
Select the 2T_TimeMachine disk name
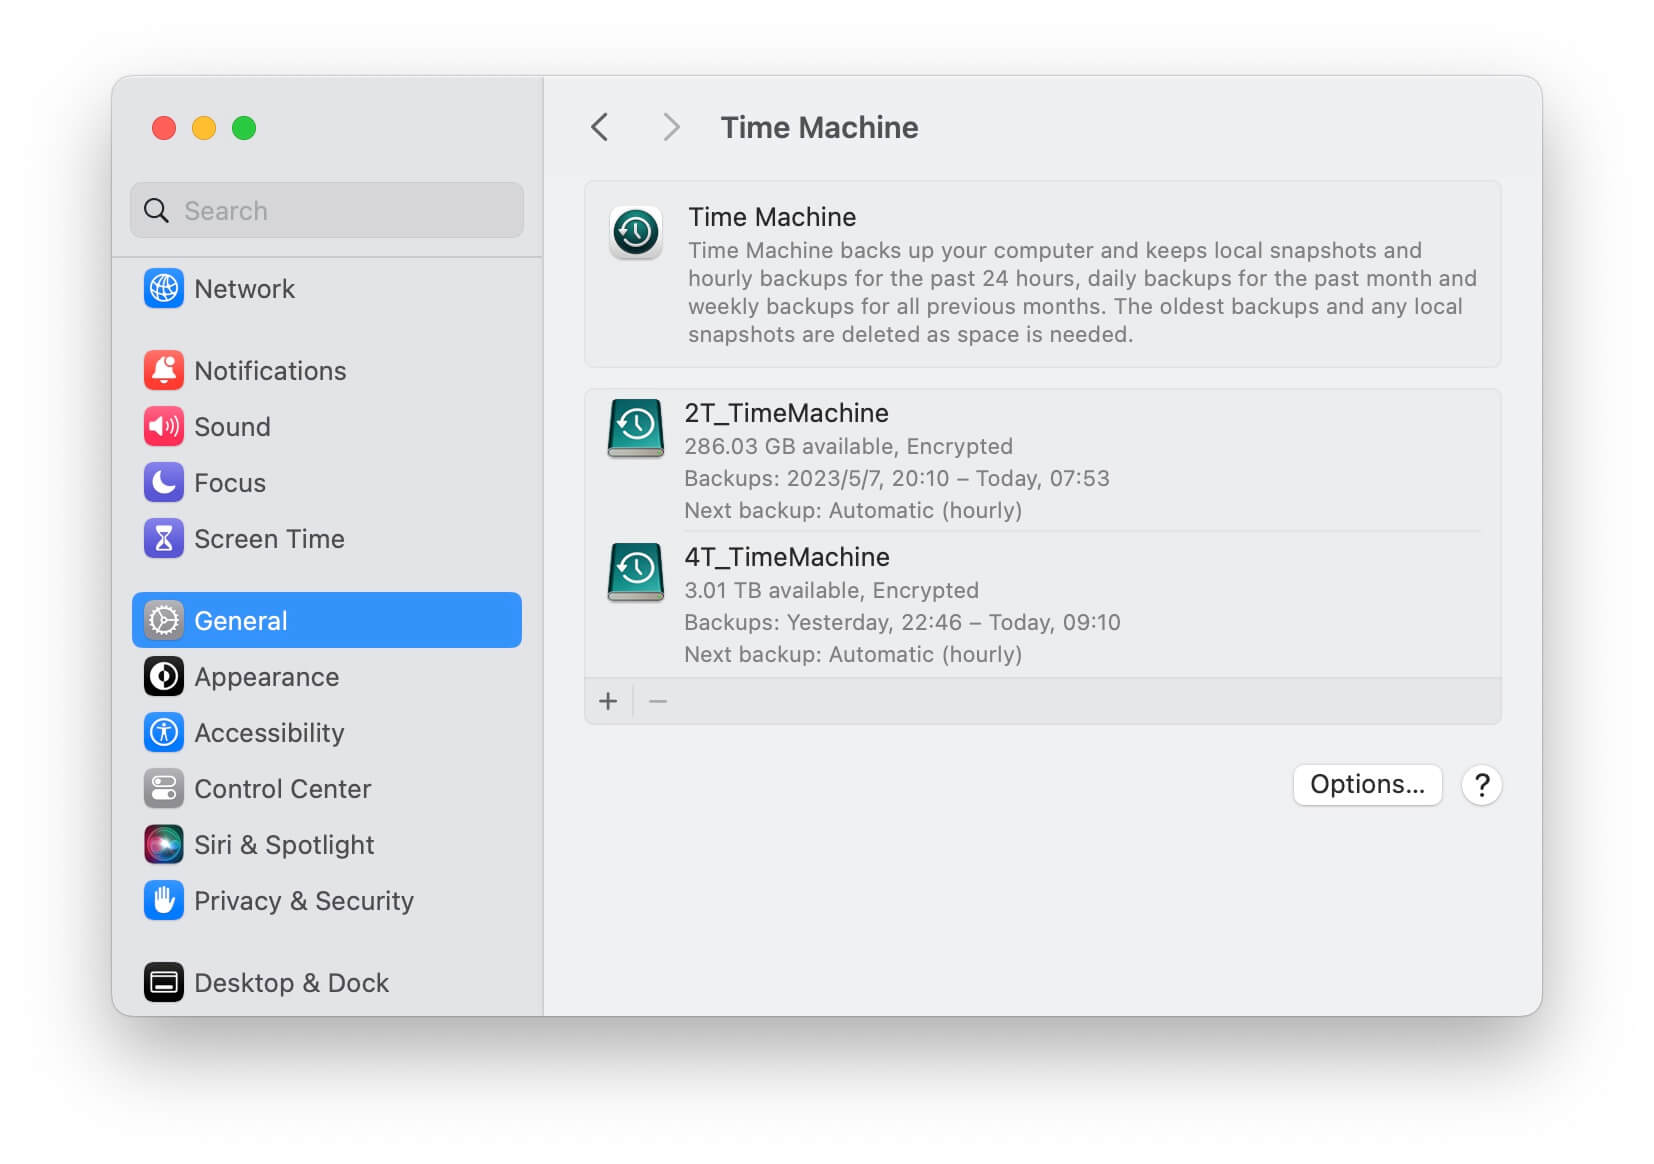tap(786, 414)
